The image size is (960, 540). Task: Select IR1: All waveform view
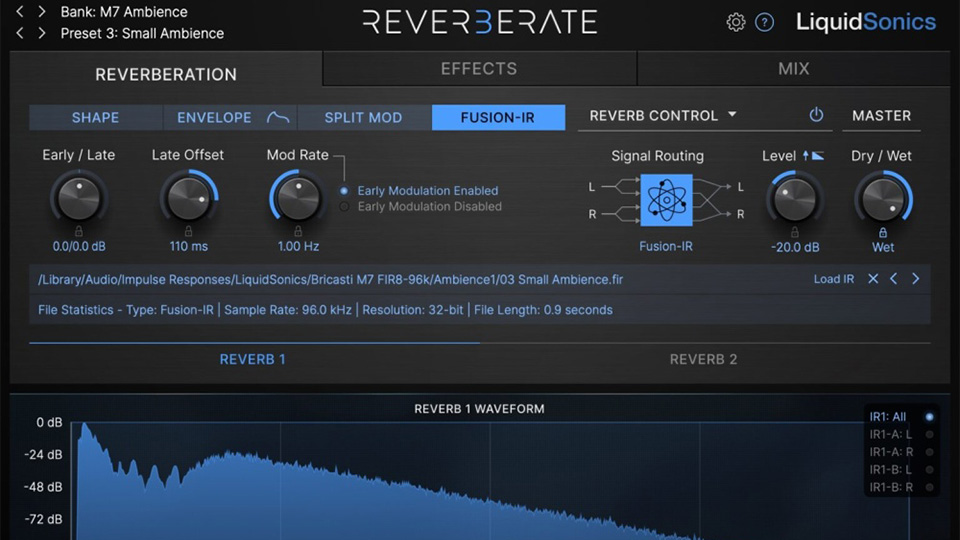coord(929,417)
